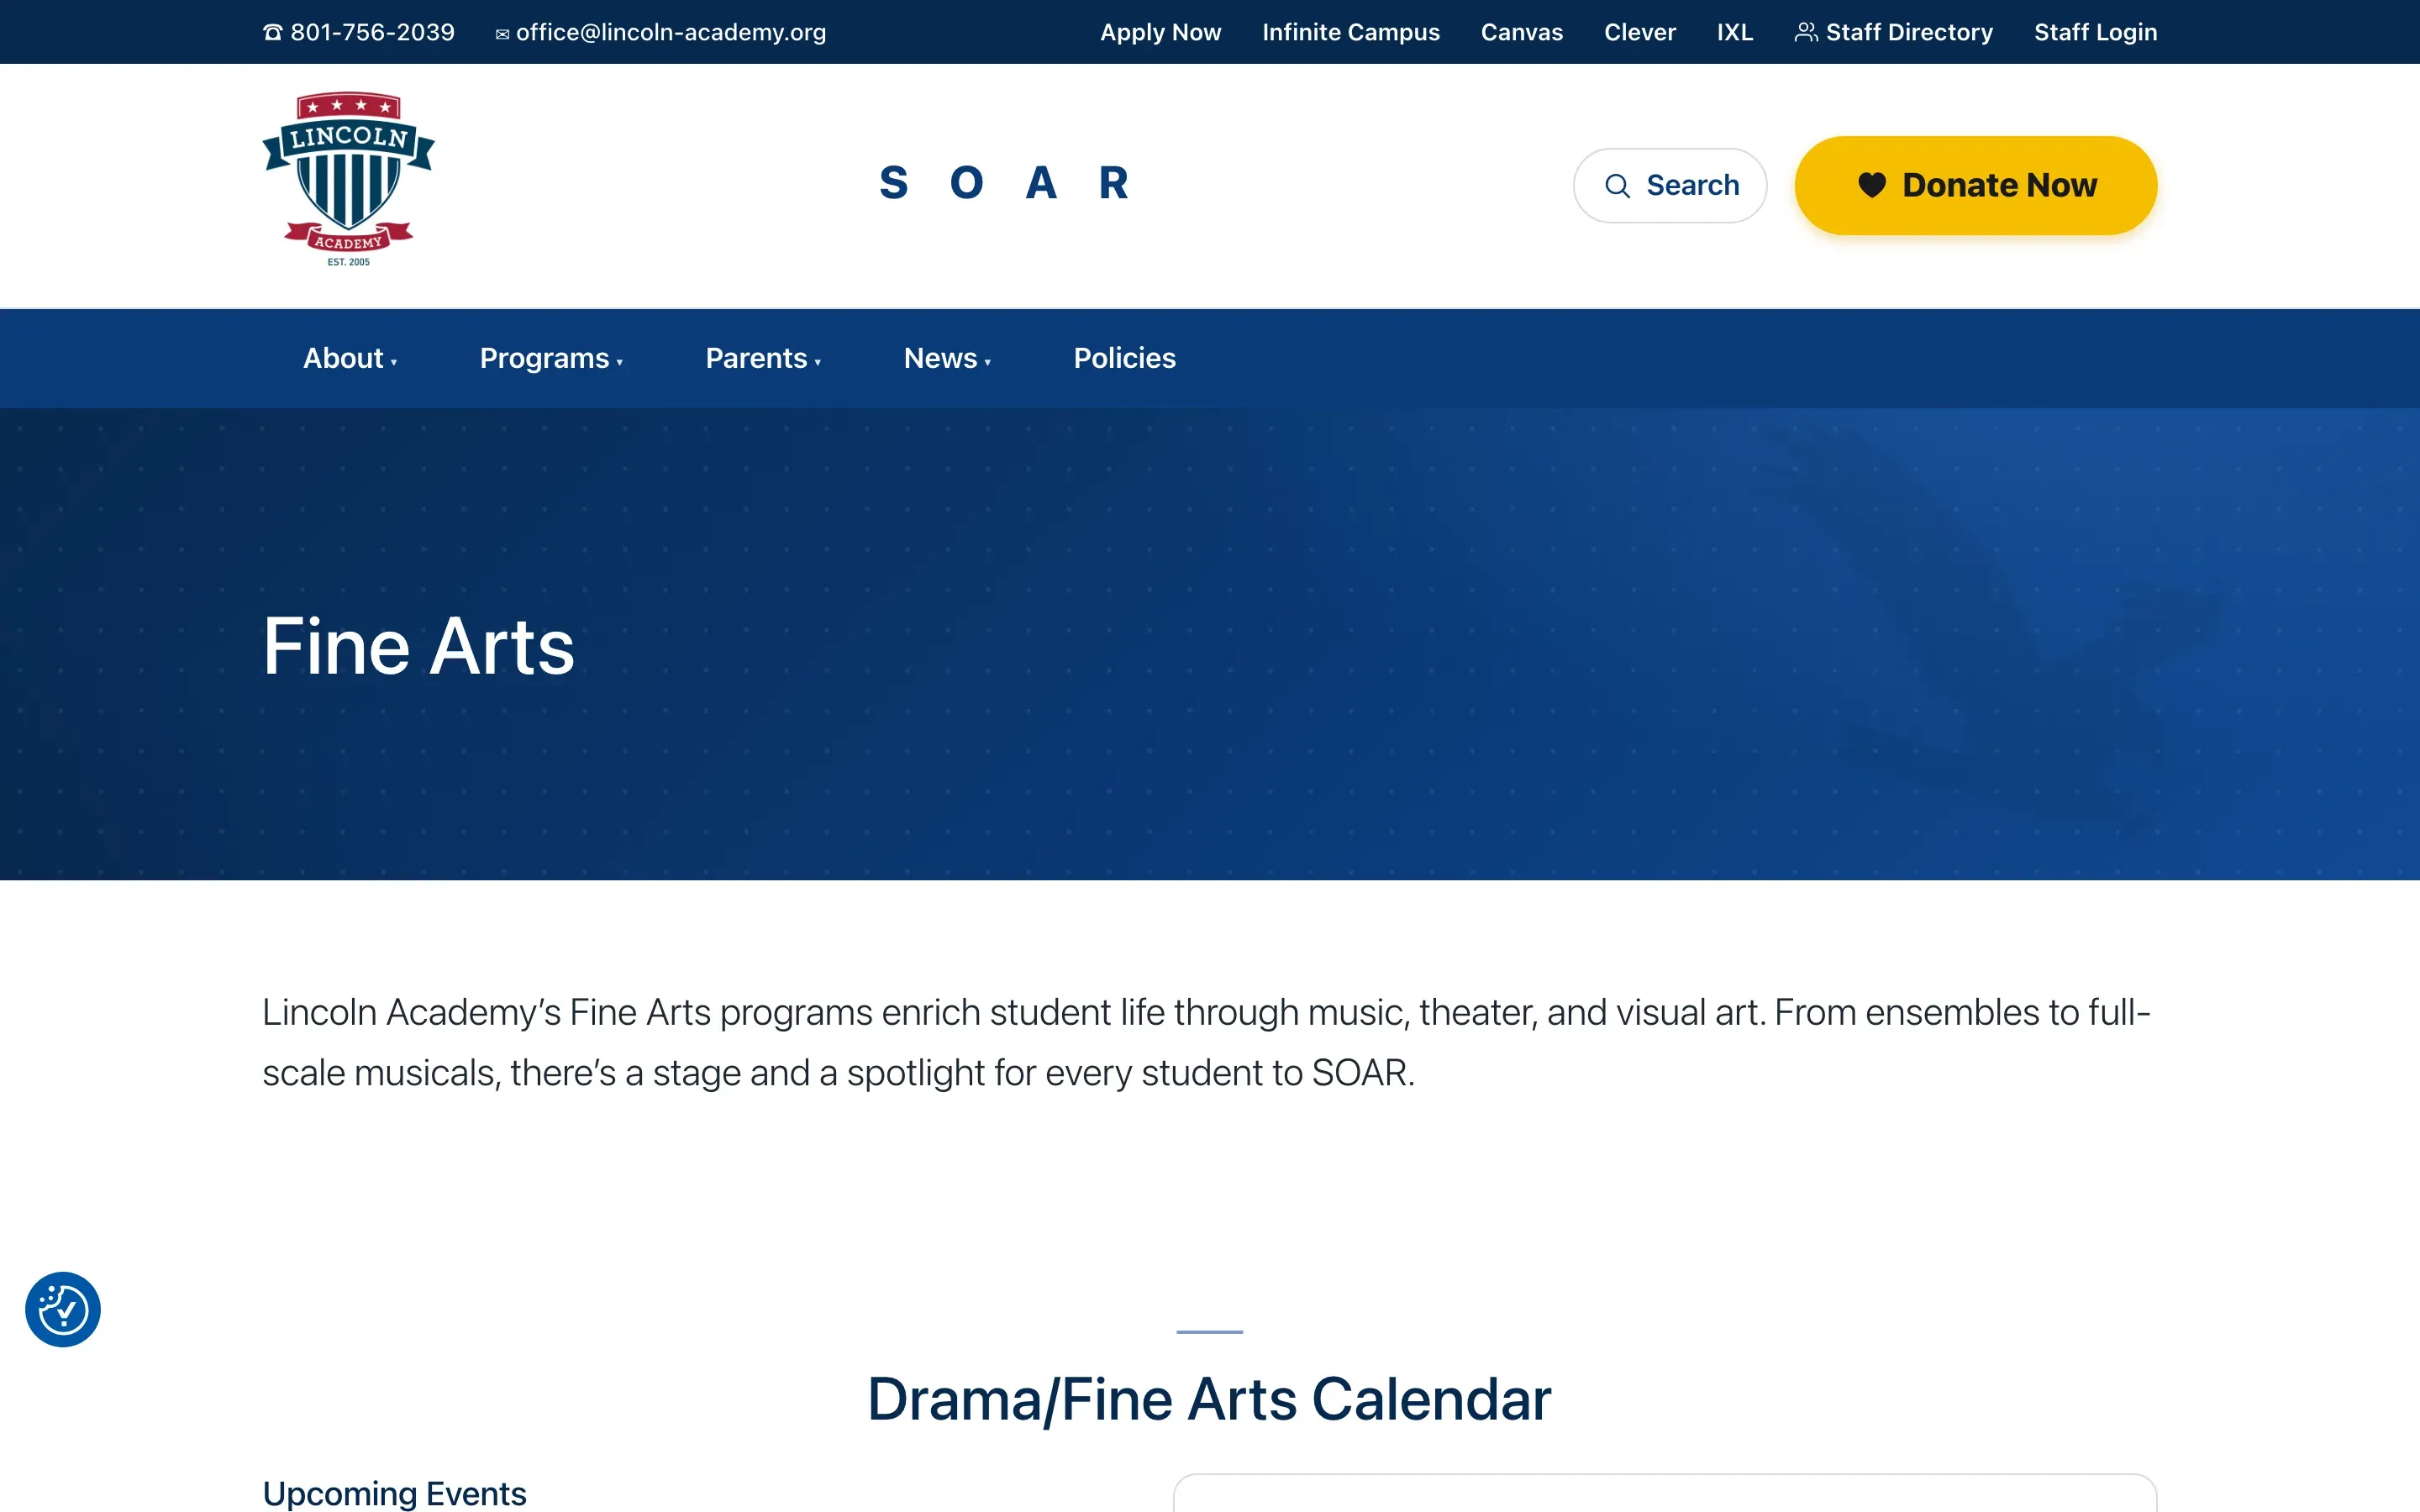Open Infinite Campus link
This screenshot has width=2420, height=1512.
[1350, 32]
